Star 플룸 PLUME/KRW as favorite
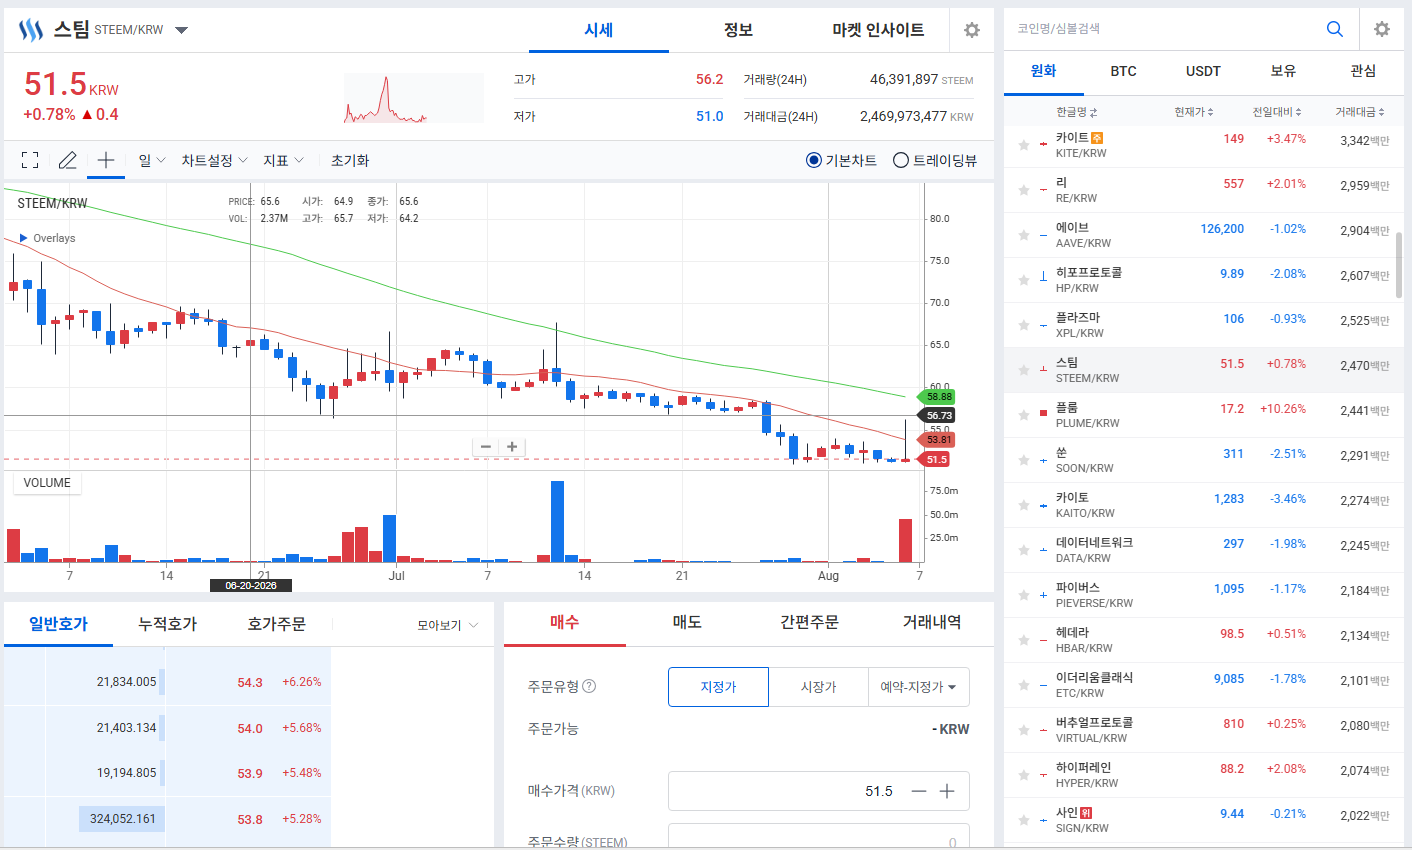Screen dimensions: 1412x850 click(1024, 415)
